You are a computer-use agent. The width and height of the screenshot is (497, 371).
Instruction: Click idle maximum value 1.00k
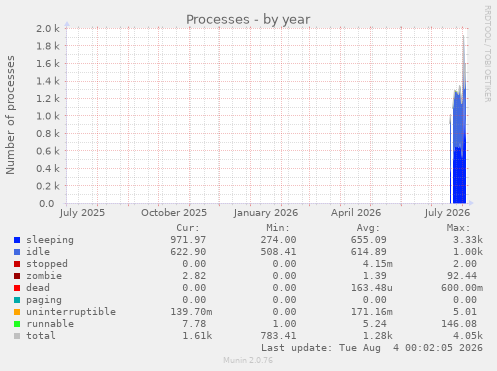(x=468, y=252)
